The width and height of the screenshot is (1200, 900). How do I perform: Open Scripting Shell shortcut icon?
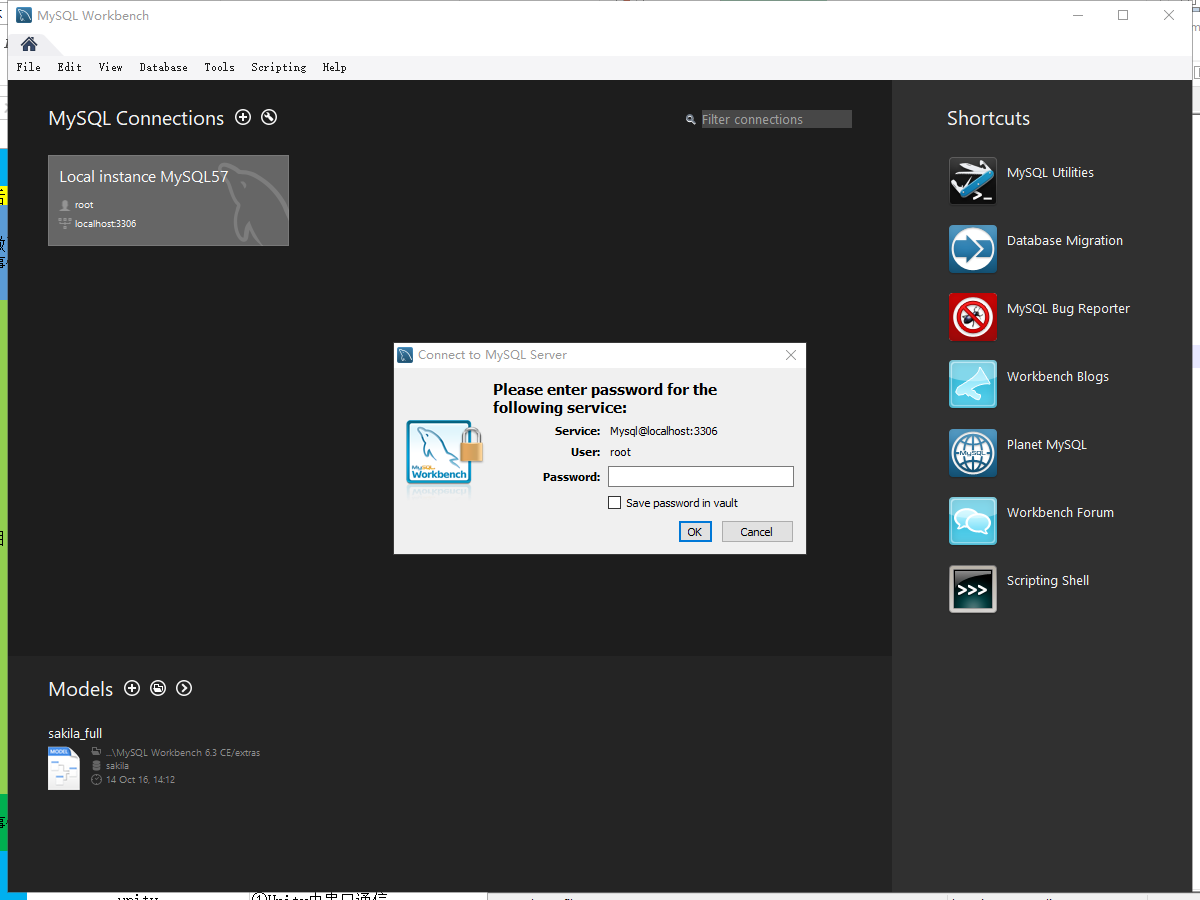pyautogui.click(x=973, y=589)
